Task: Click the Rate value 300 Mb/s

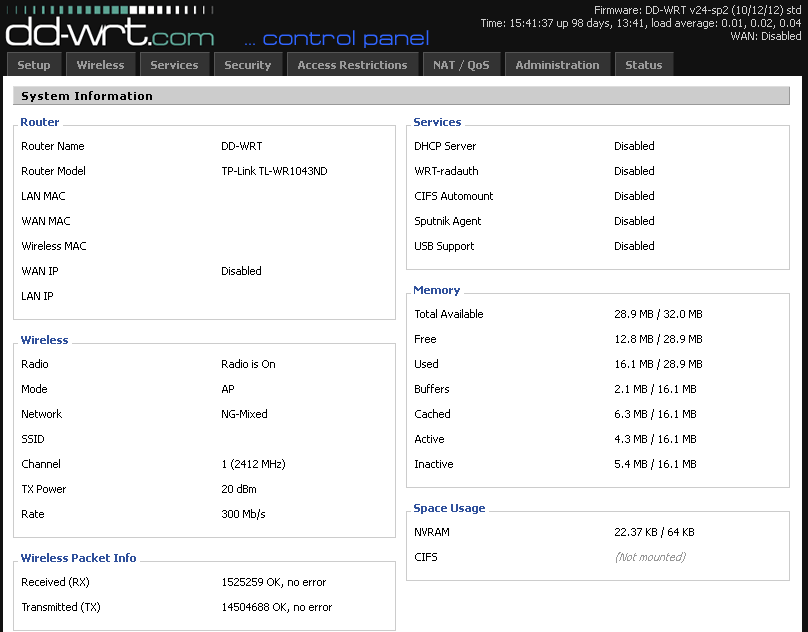Action: click(x=243, y=514)
